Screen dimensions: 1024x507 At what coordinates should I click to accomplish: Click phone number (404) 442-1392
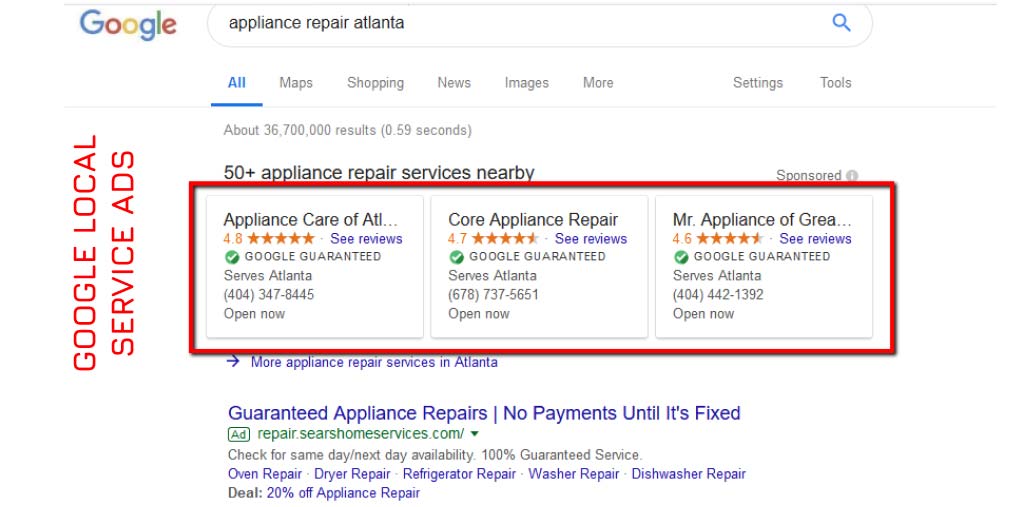pos(718,295)
